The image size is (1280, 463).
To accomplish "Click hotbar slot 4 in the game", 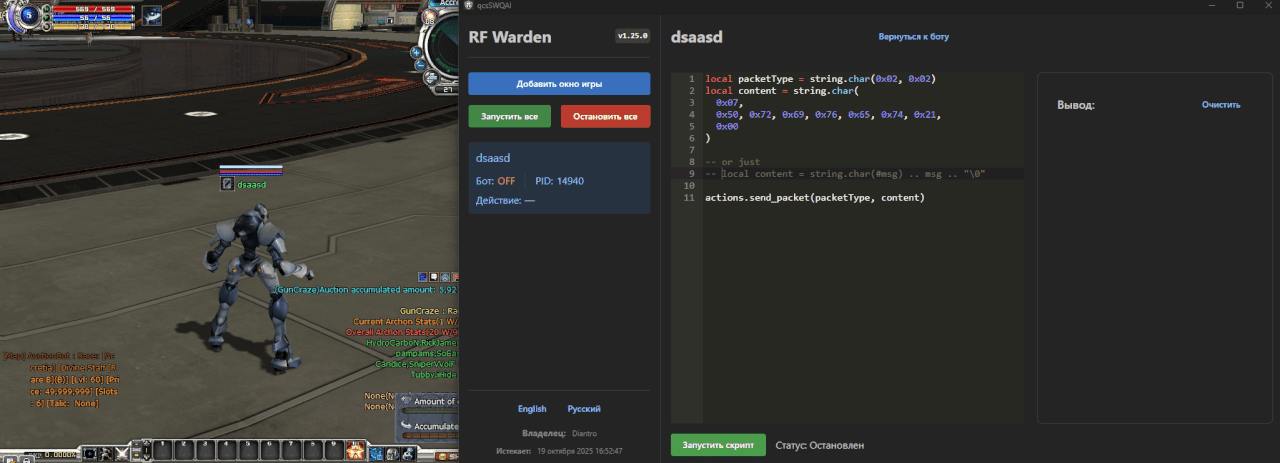I will (226, 450).
